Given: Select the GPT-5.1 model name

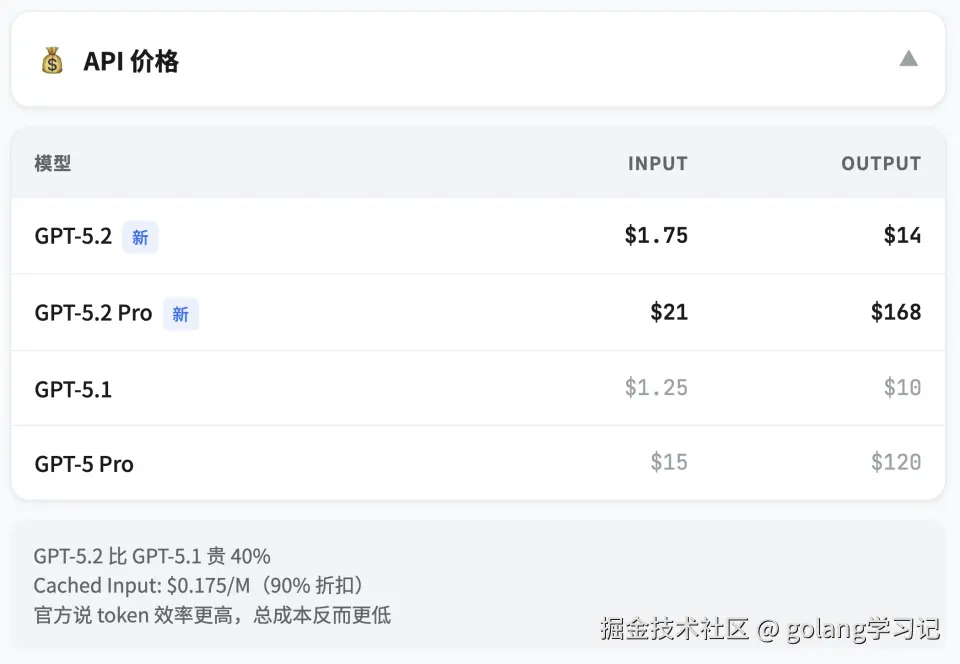Looking at the screenshot, I should coord(73,389).
